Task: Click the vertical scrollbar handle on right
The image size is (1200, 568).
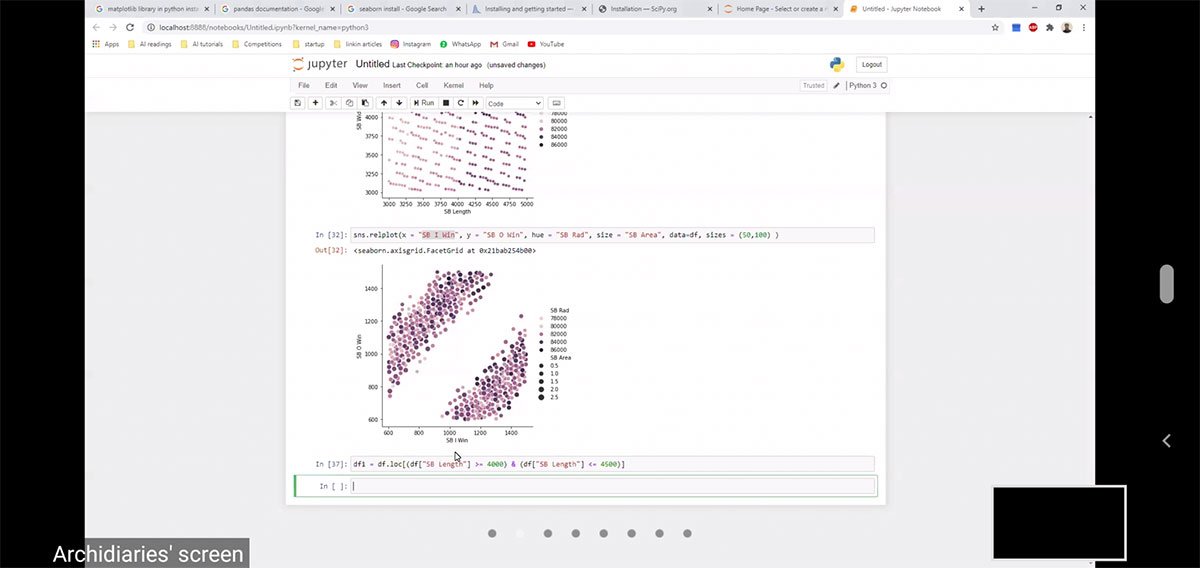Action: (x=1166, y=284)
